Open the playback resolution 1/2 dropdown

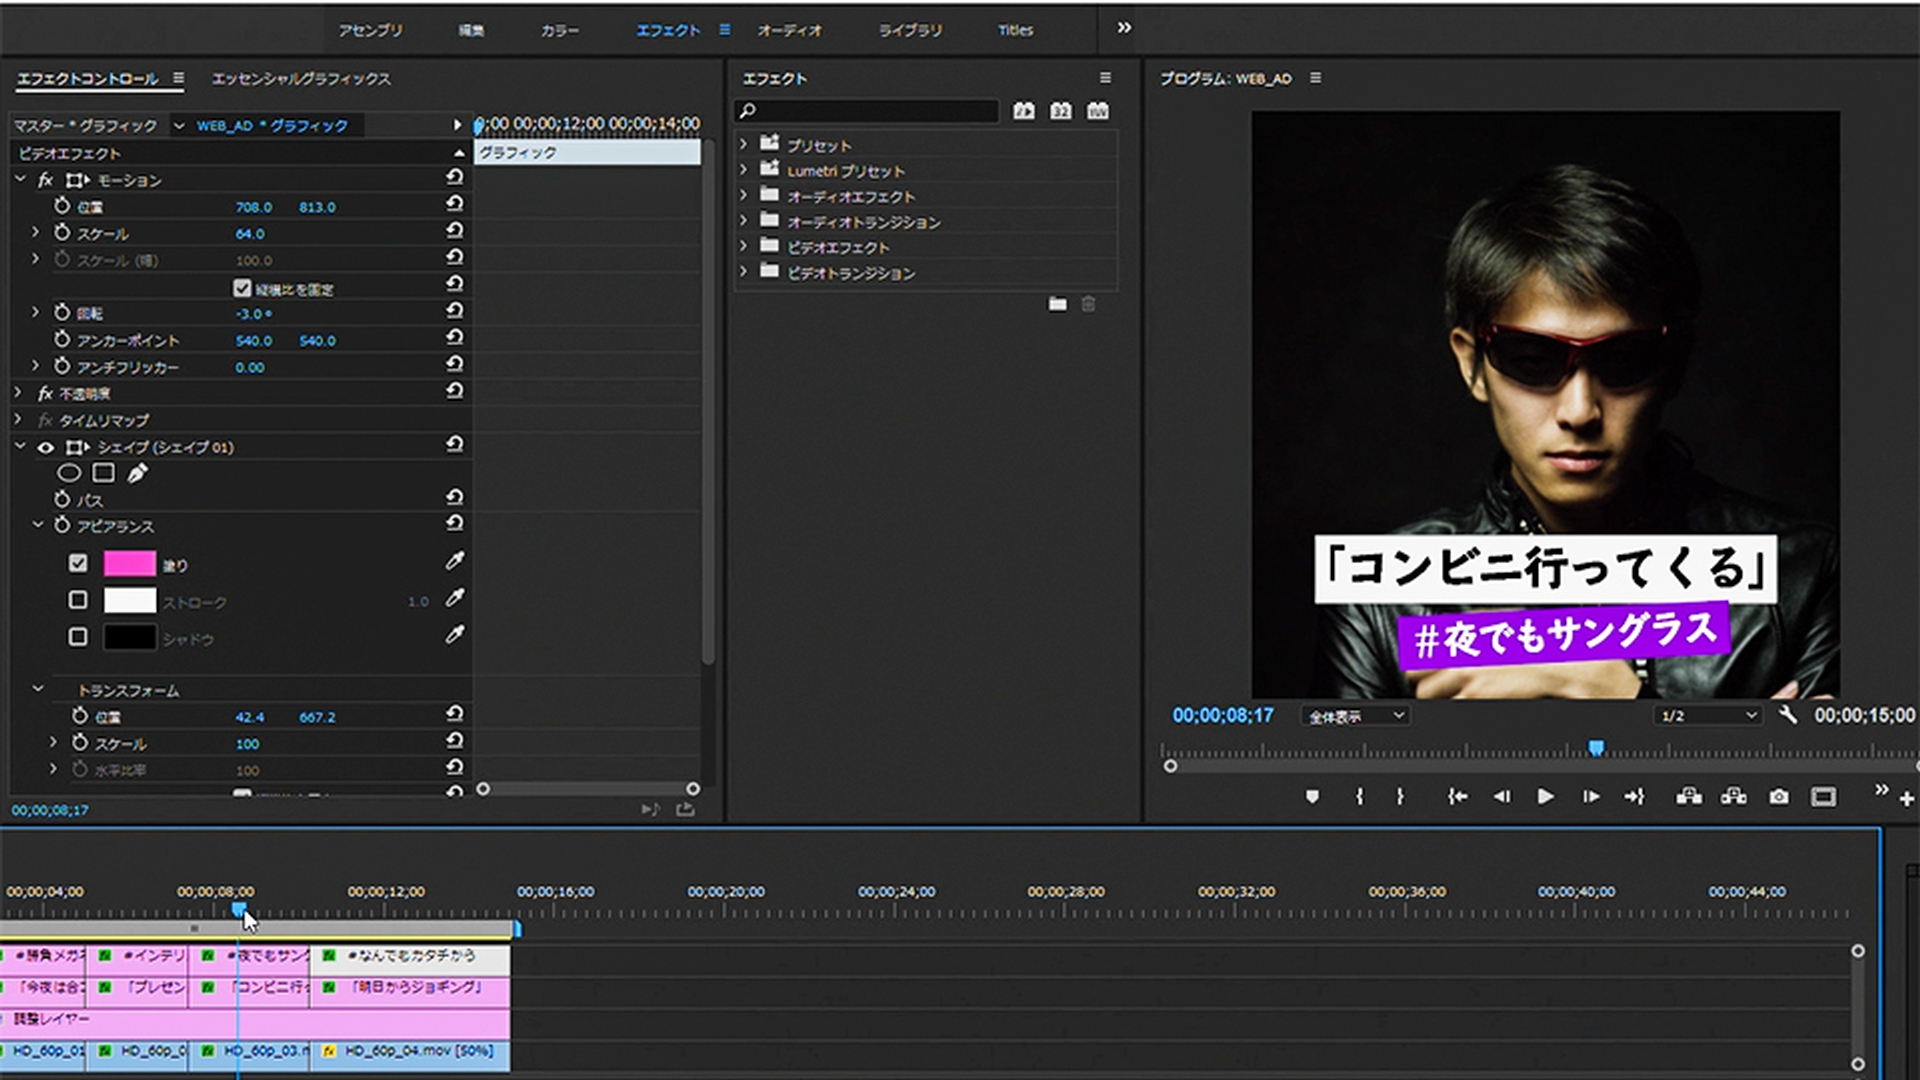pyautogui.click(x=1708, y=716)
